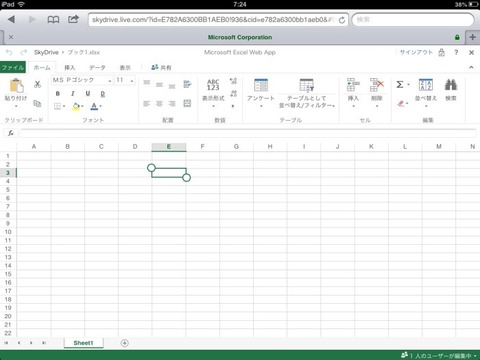Viewport: 480px width, 360px height.
Task: Focus the formula bar input
Action: click(248, 133)
